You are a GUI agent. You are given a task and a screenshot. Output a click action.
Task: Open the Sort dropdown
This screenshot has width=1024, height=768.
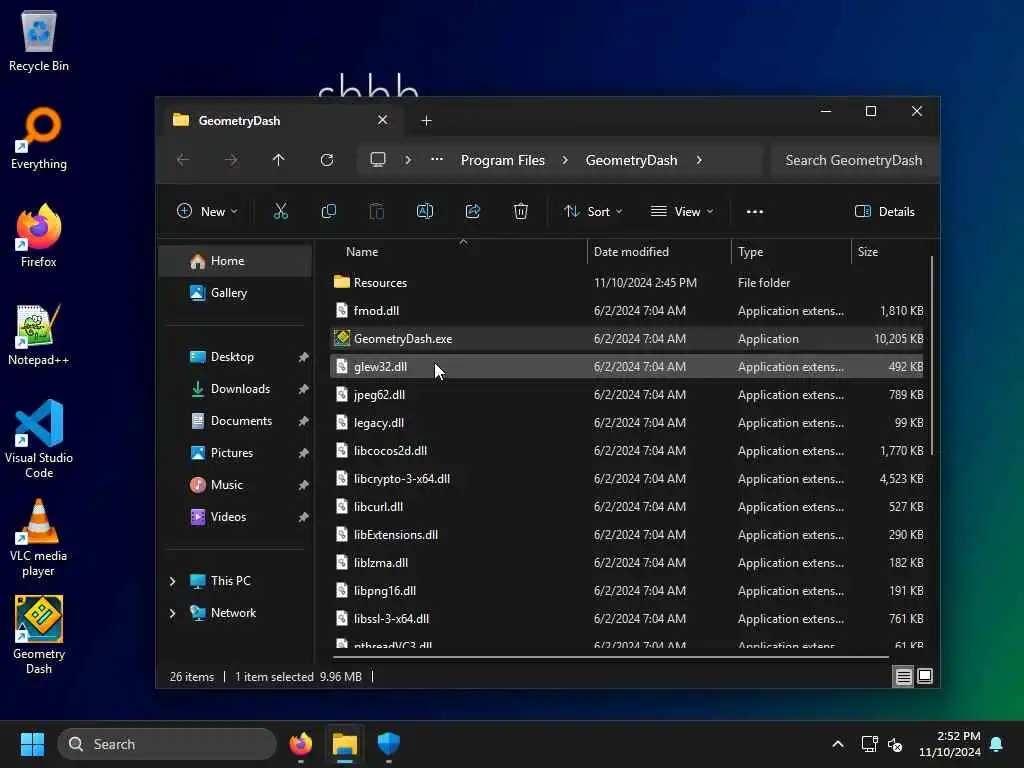(x=594, y=212)
